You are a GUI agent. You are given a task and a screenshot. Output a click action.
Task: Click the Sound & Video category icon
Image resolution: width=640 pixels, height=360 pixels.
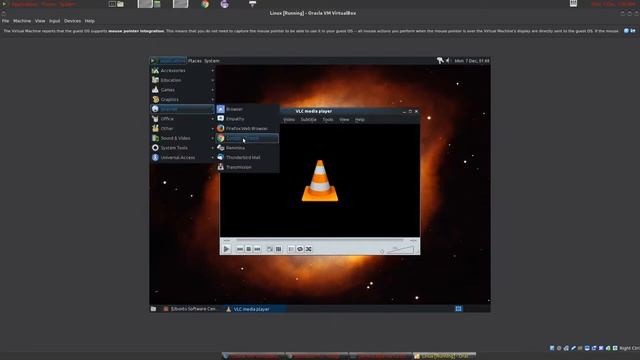tap(155, 138)
